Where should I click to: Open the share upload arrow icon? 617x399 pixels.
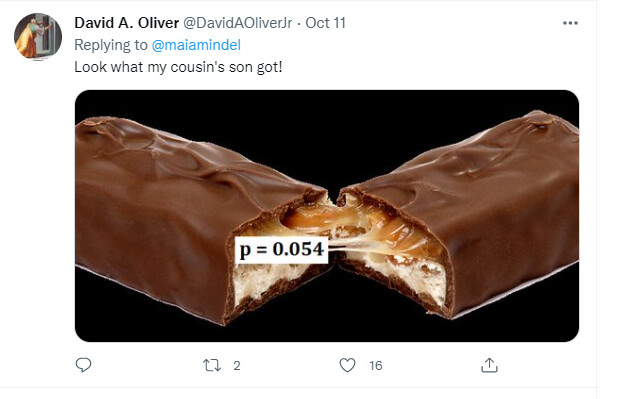pos(489,365)
